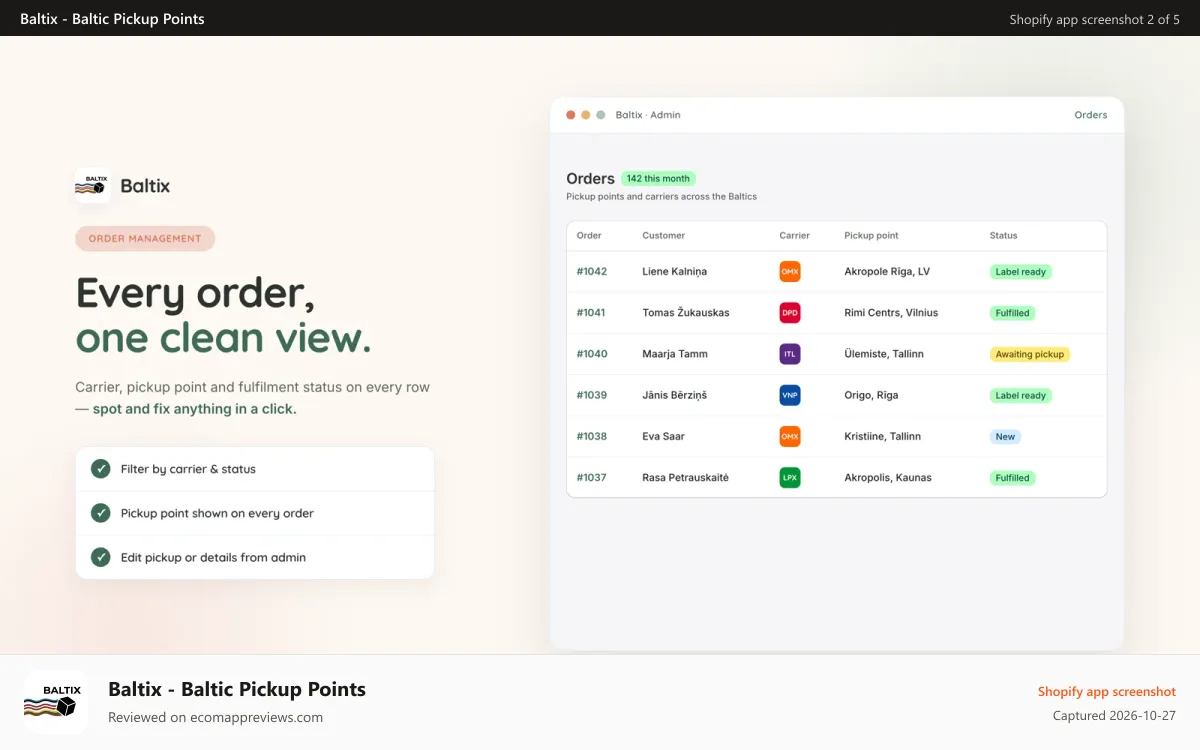1200x750 pixels.
Task: Click the green window dot in Baltix Admin
Action: 601,115
